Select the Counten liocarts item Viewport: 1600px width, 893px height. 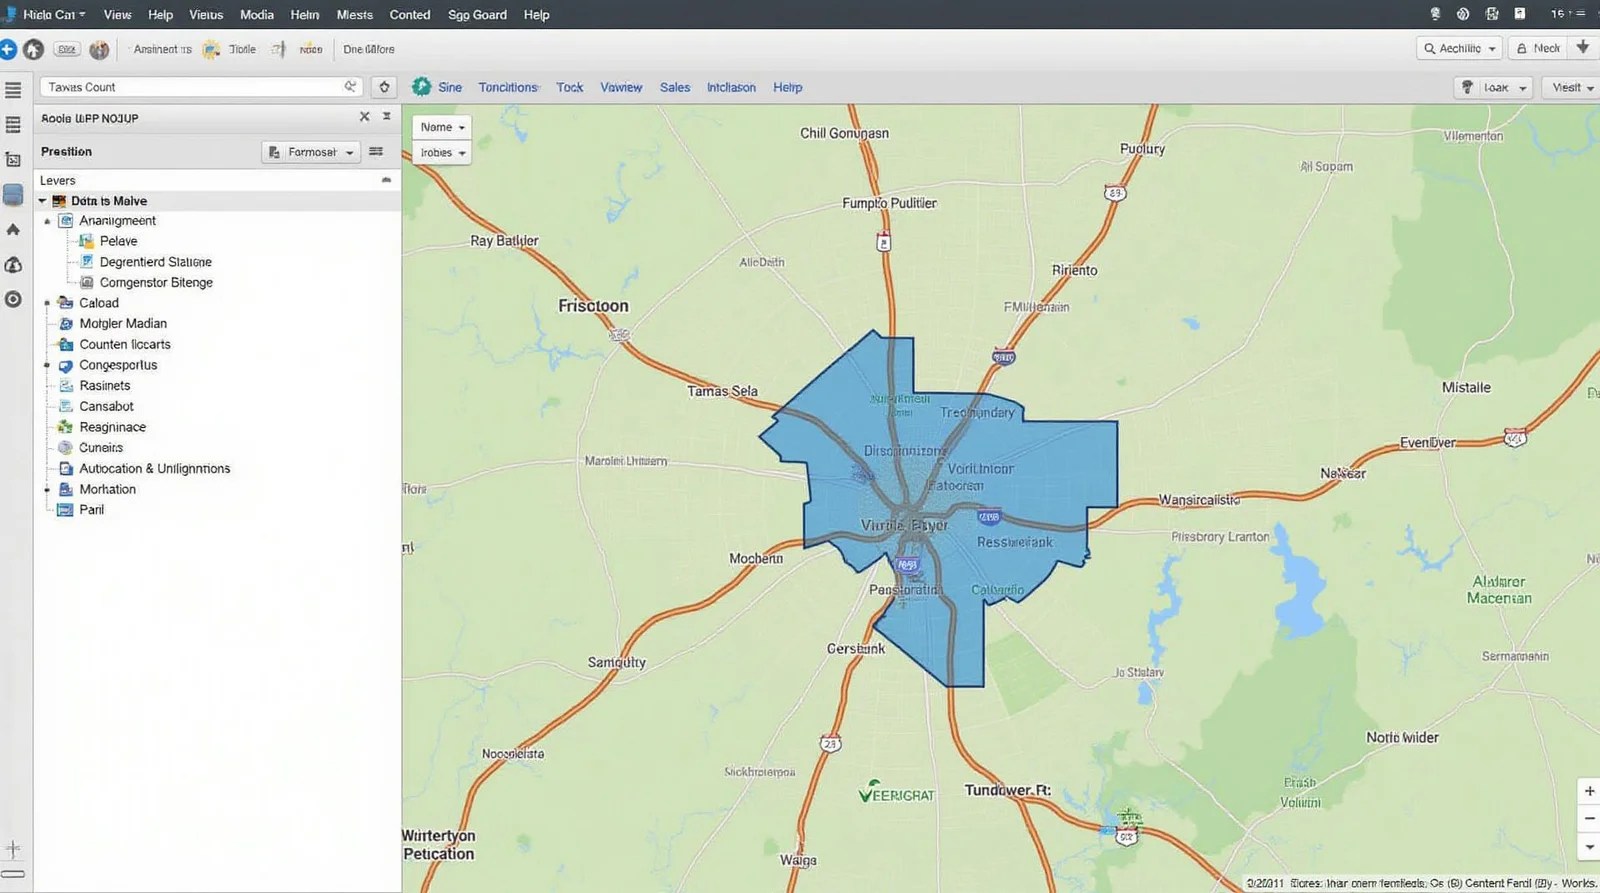point(125,345)
